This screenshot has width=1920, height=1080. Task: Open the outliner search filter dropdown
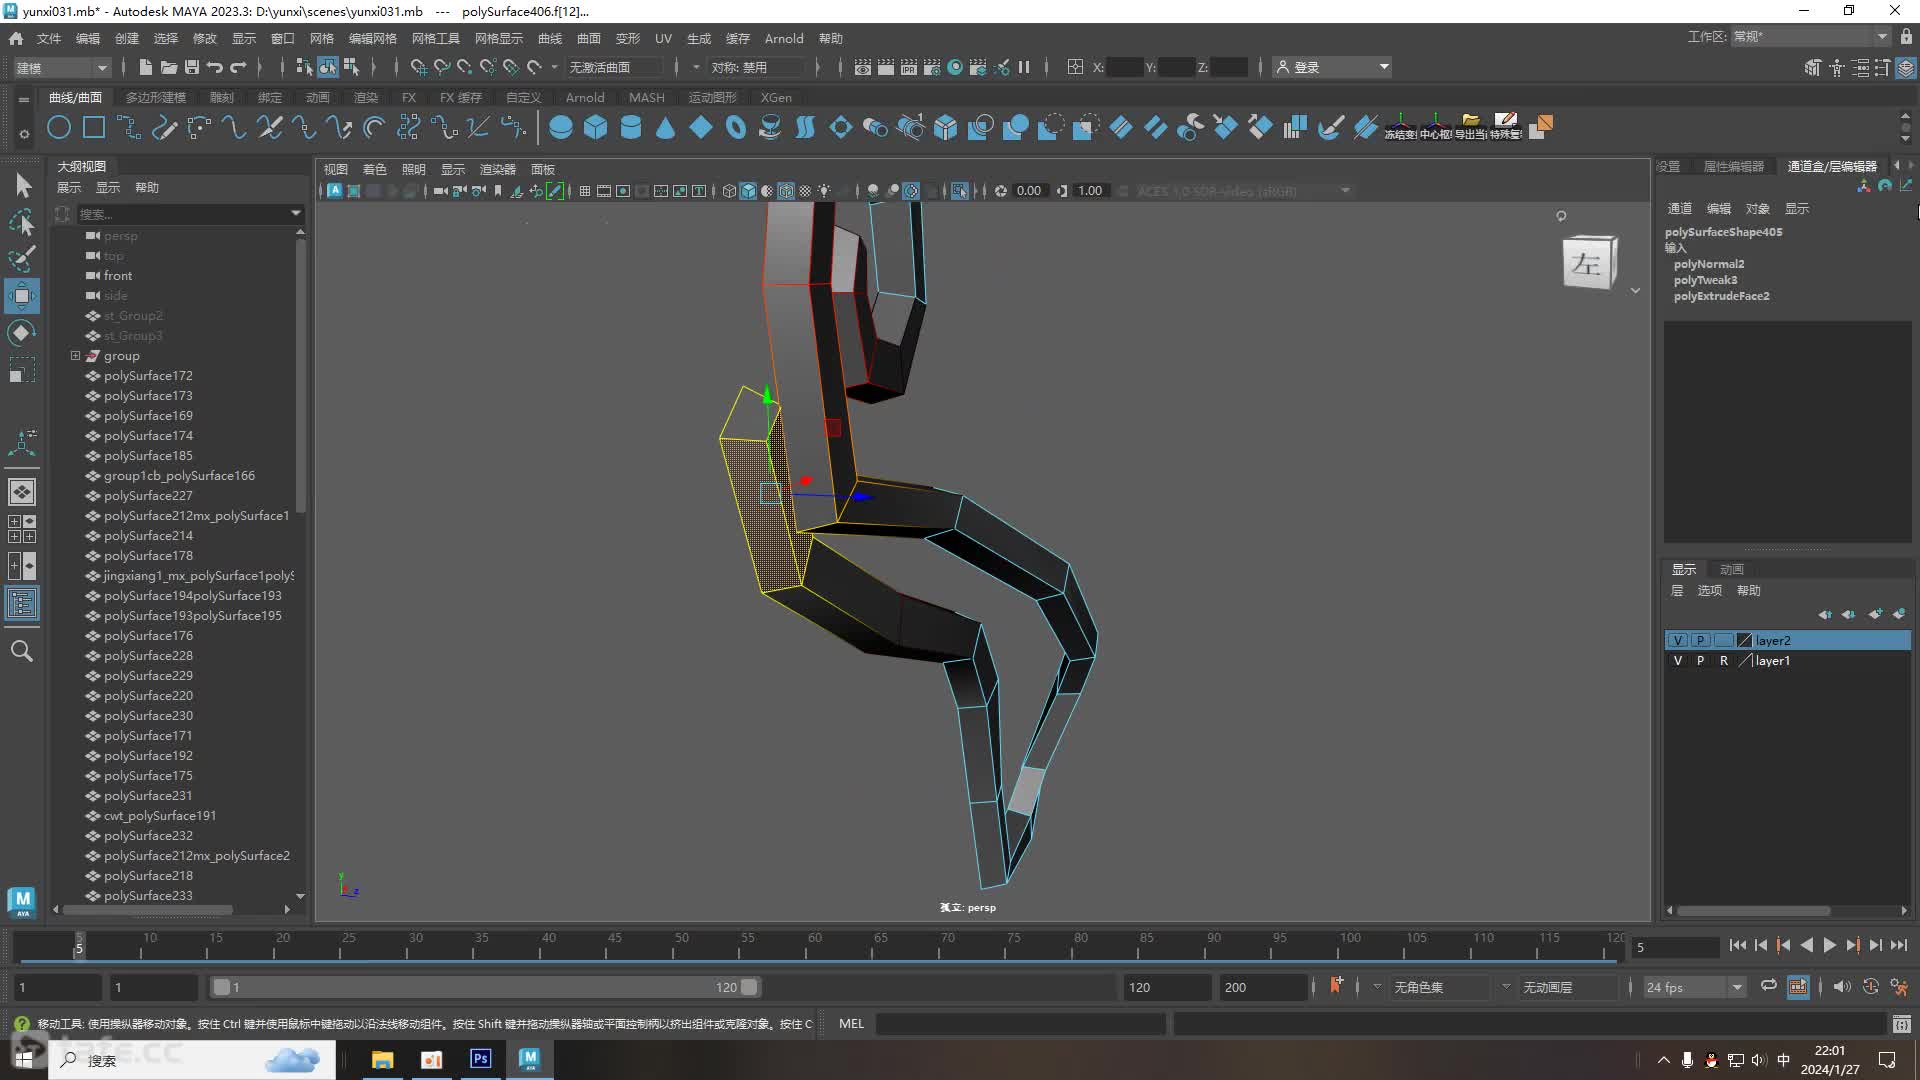[x=295, y=213]
